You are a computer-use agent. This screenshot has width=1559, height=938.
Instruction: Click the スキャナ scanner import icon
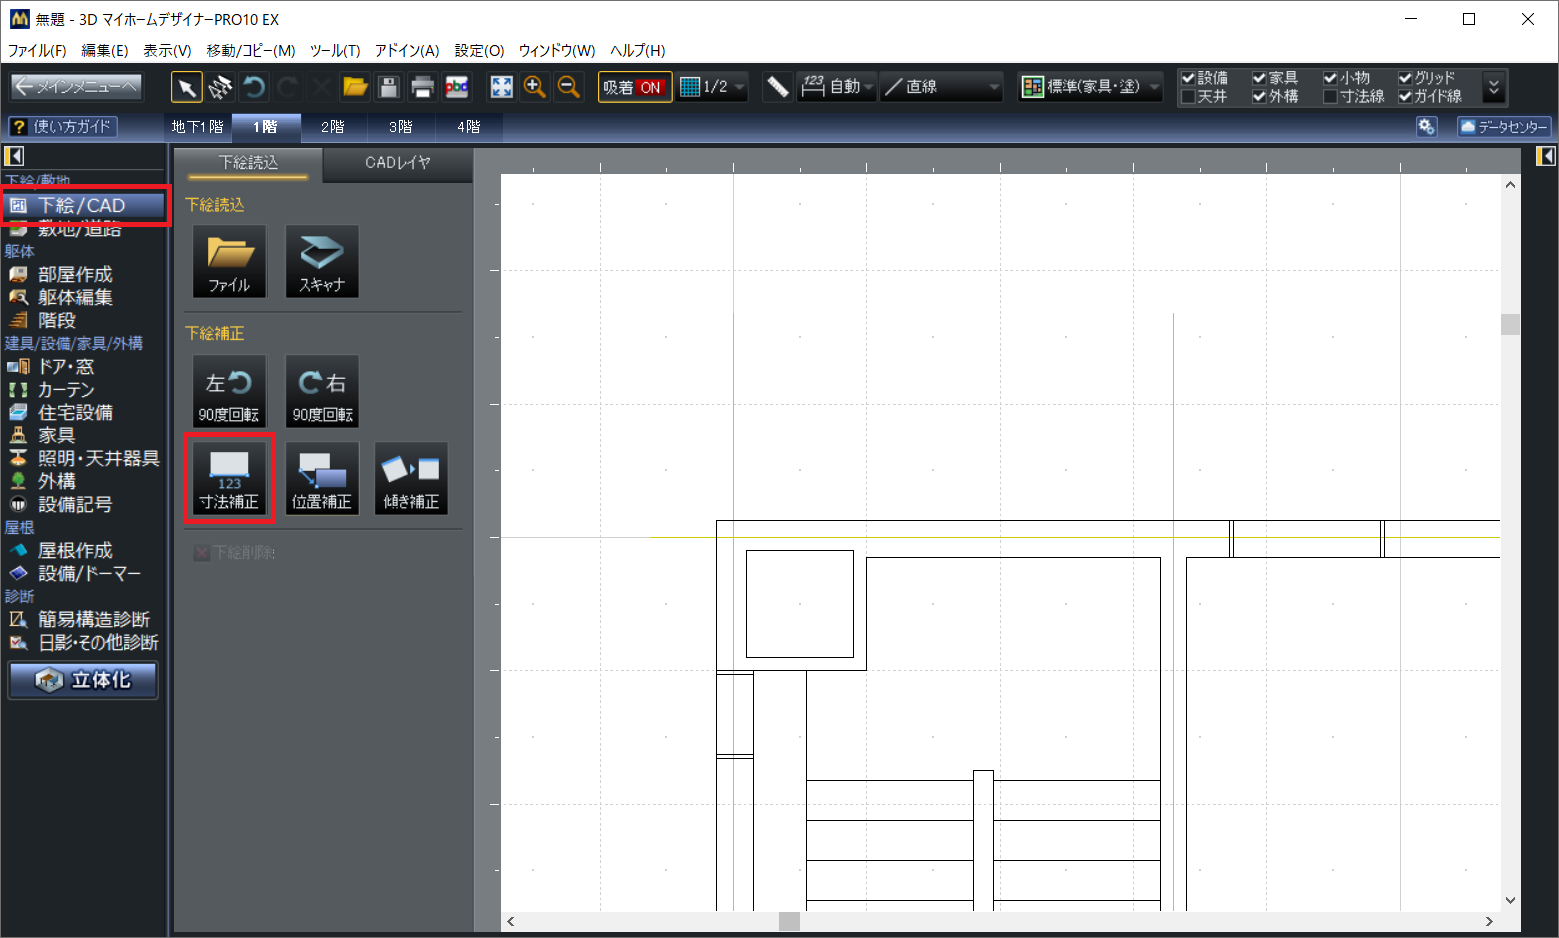pos(321,261)
